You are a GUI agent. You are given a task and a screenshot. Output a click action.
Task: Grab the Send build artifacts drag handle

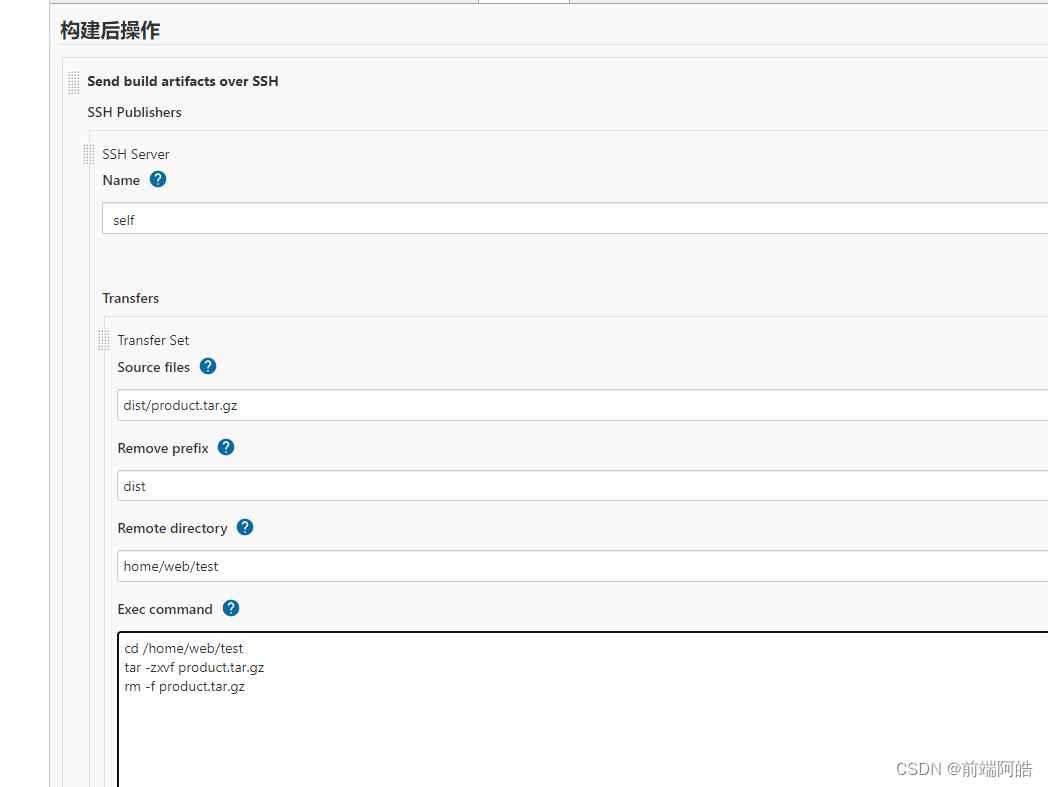click(x=74, y=82)
